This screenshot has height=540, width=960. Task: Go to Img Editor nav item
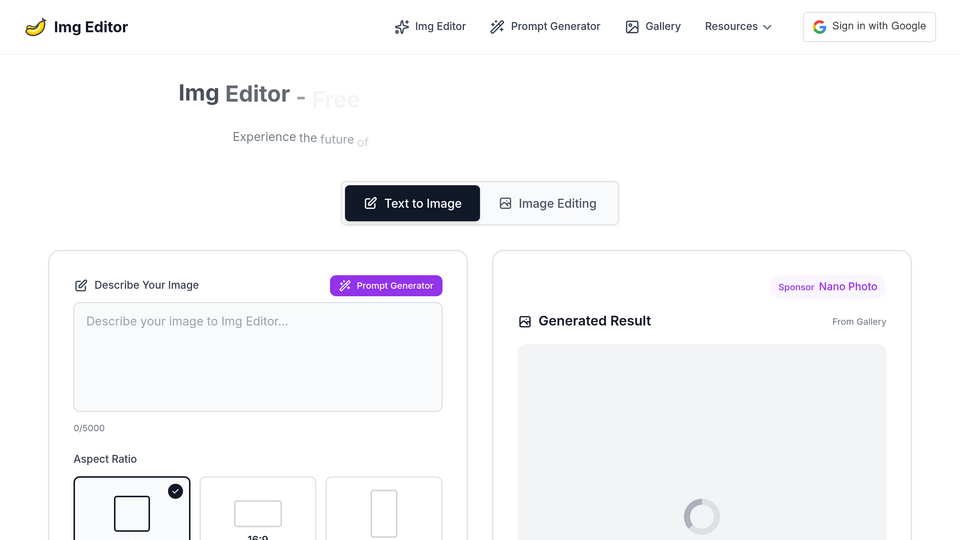click(x=430, y=27)
